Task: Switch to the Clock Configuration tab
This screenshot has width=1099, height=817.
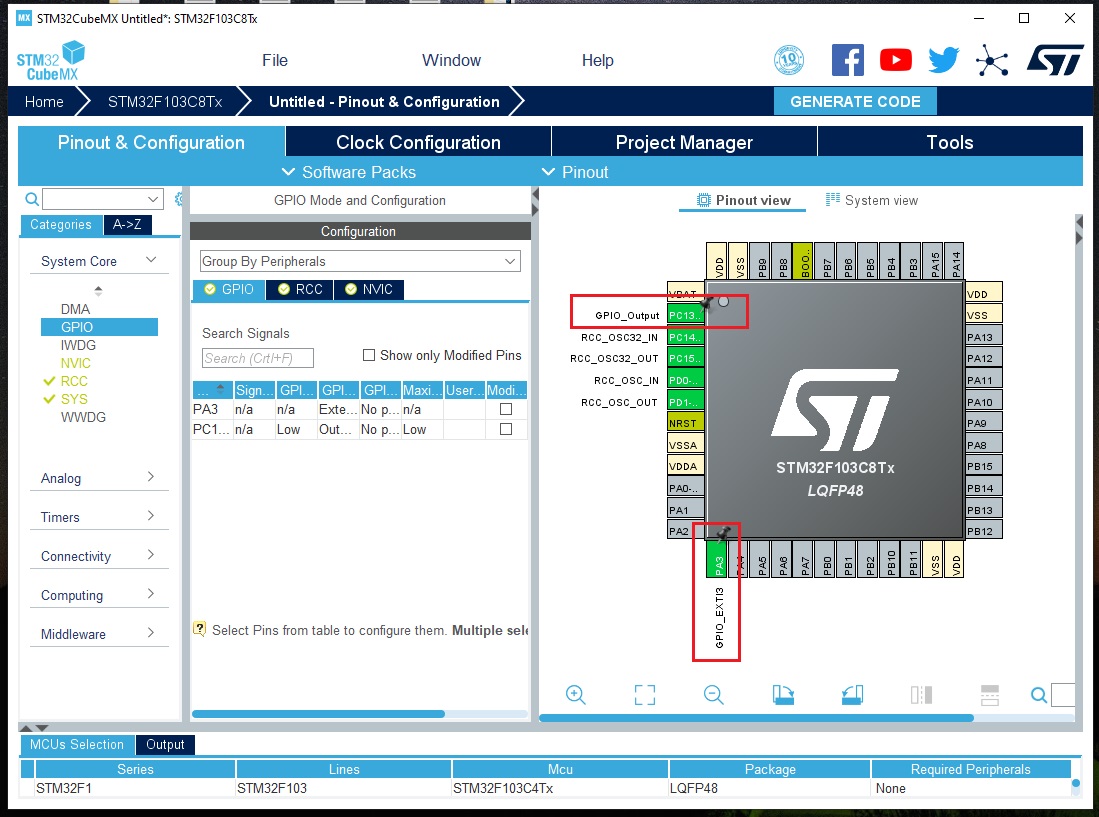Action: (x=418, y=142)
